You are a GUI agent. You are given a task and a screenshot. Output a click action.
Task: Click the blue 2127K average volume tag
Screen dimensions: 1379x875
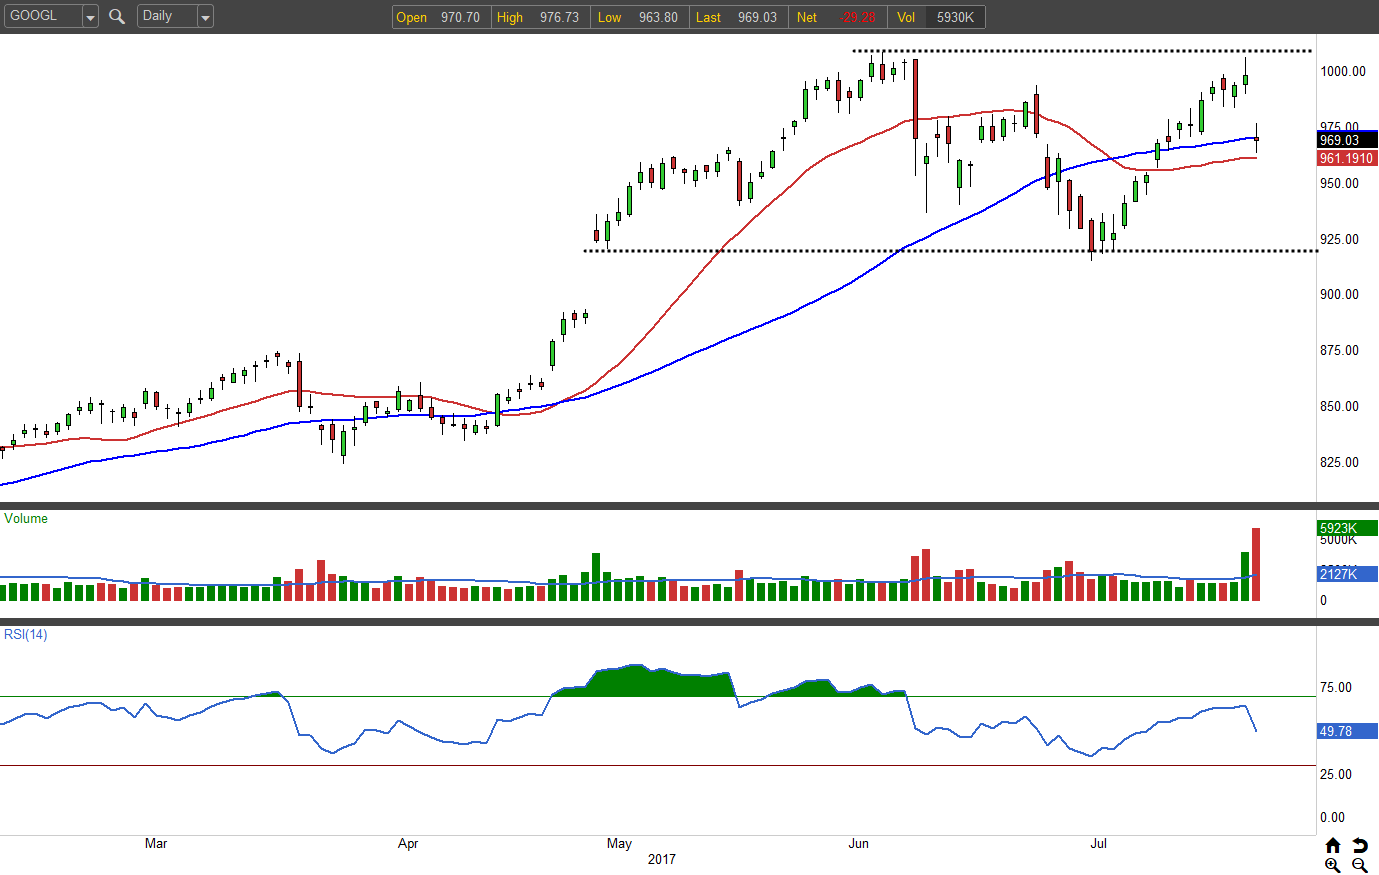[1347, 574]
